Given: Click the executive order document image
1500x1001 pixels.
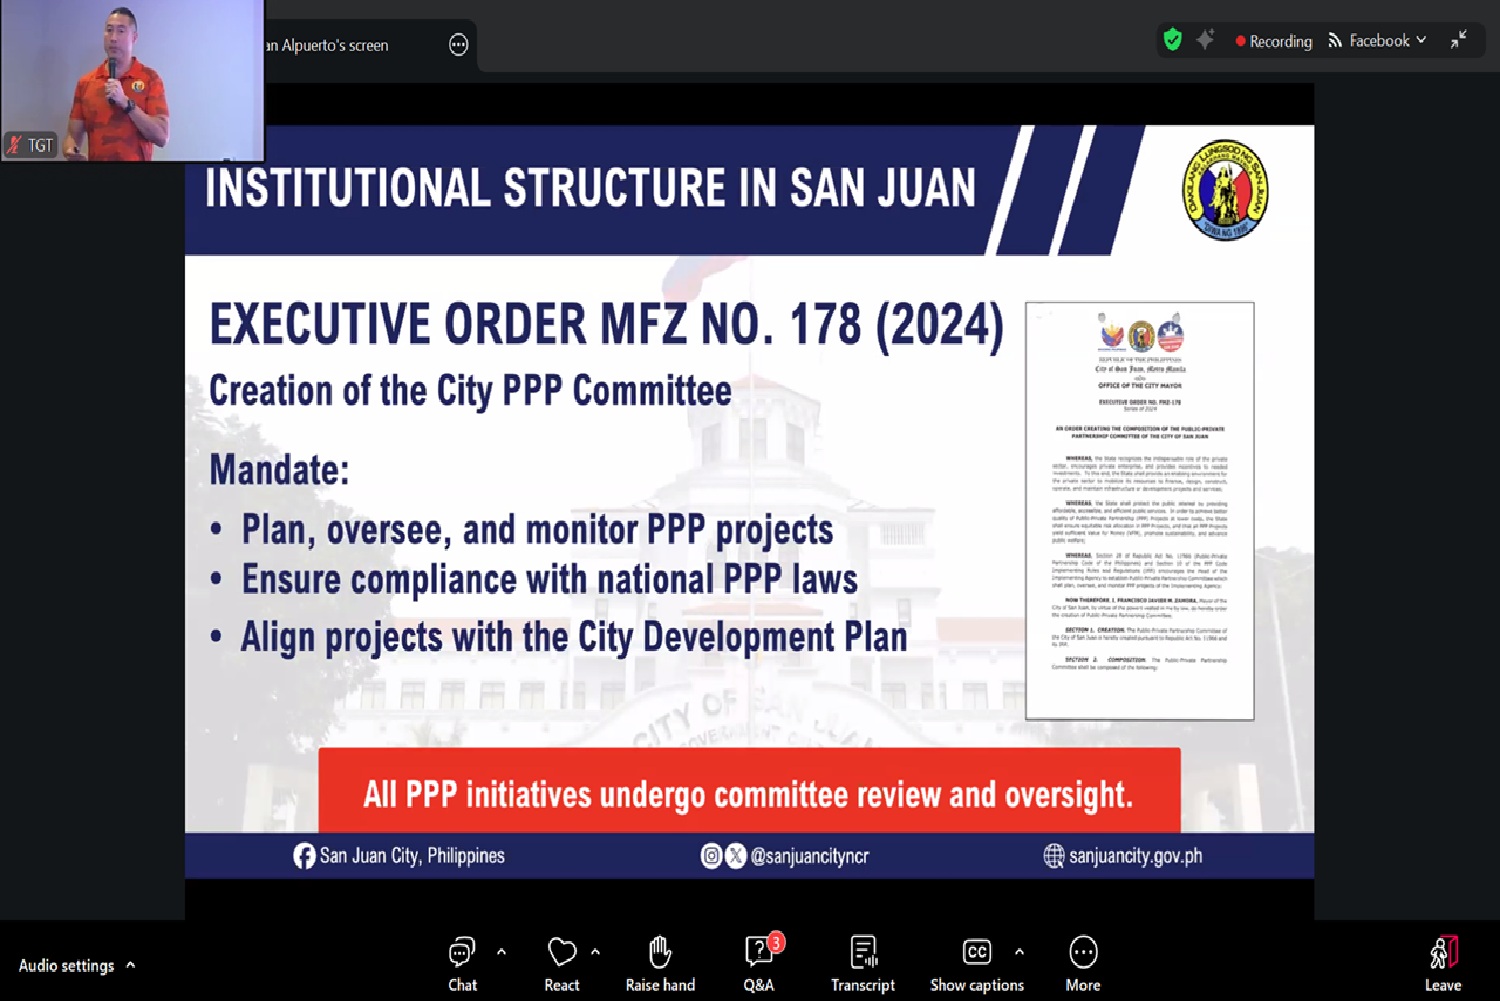Looking at the screenshot, I should tap(1139, 510).
